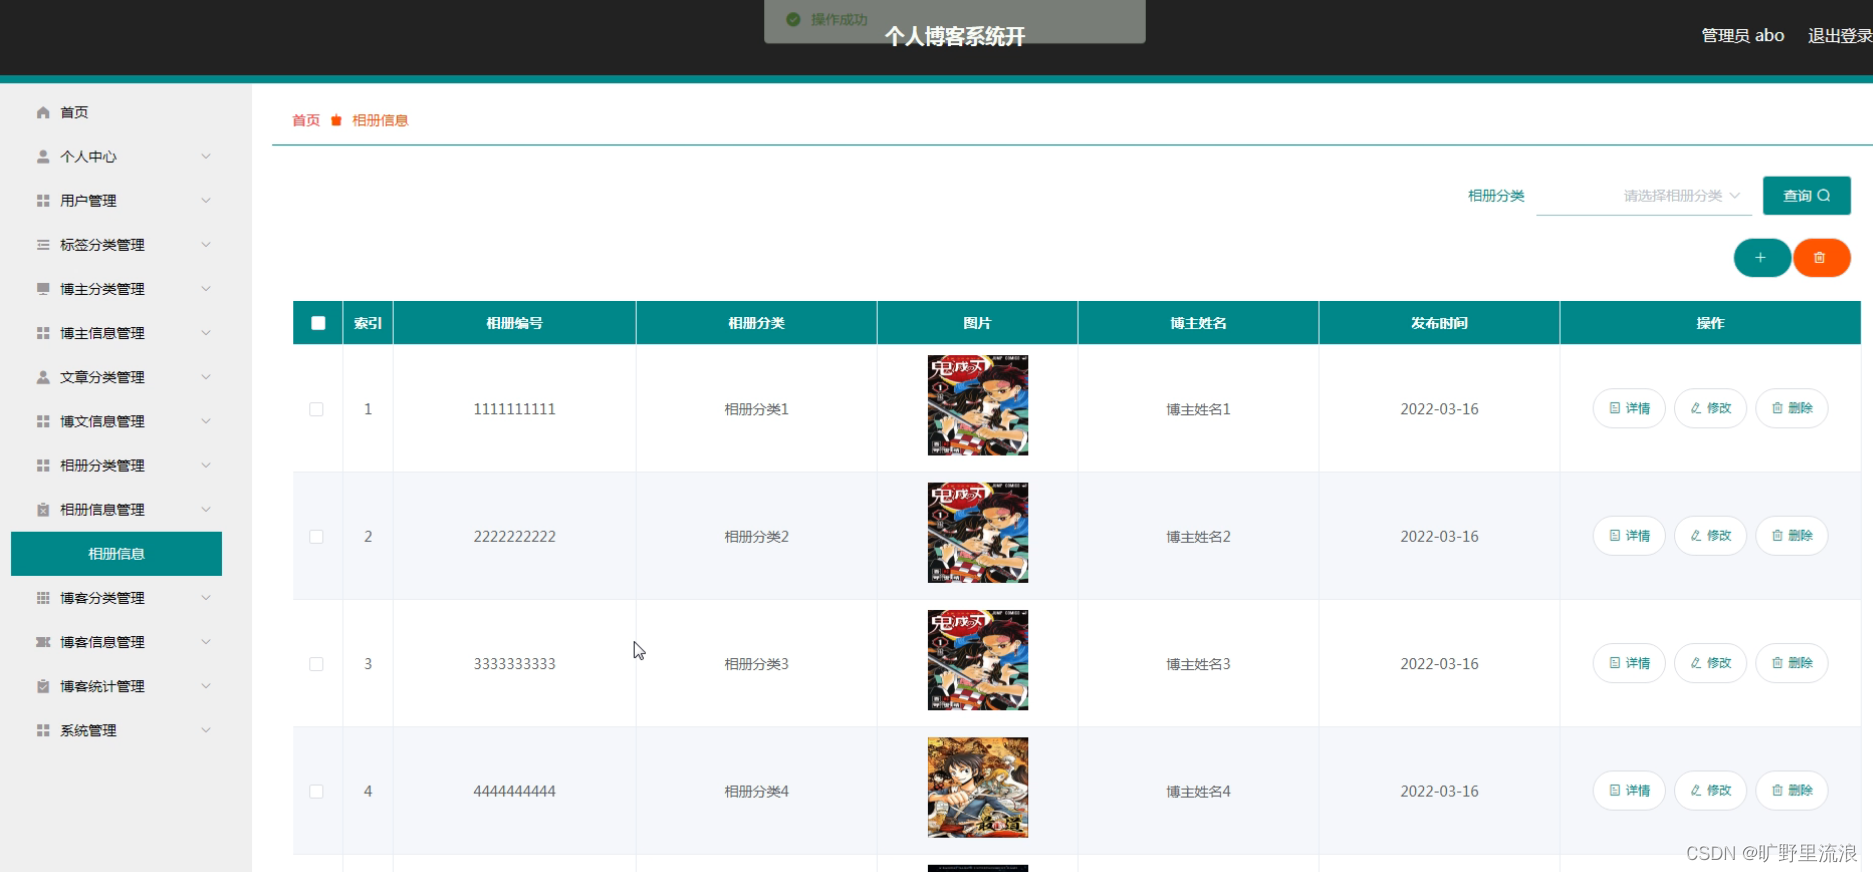Open 详情 for album 3333333333

1629,663
